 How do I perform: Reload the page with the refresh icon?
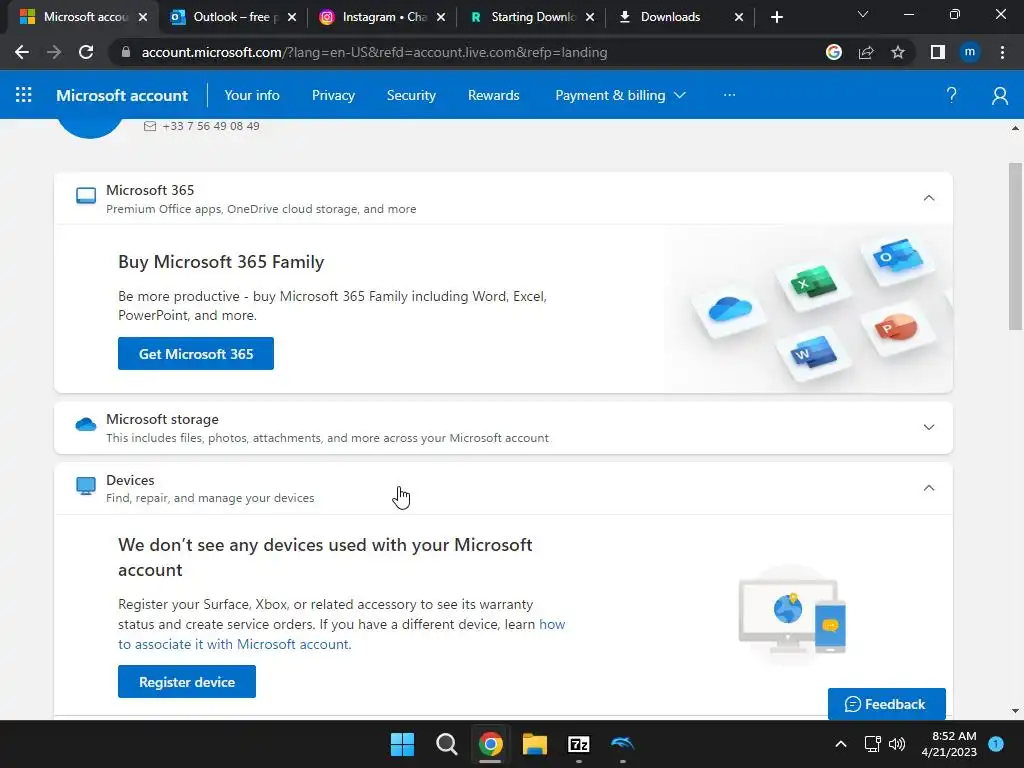(x=86, y=52)
